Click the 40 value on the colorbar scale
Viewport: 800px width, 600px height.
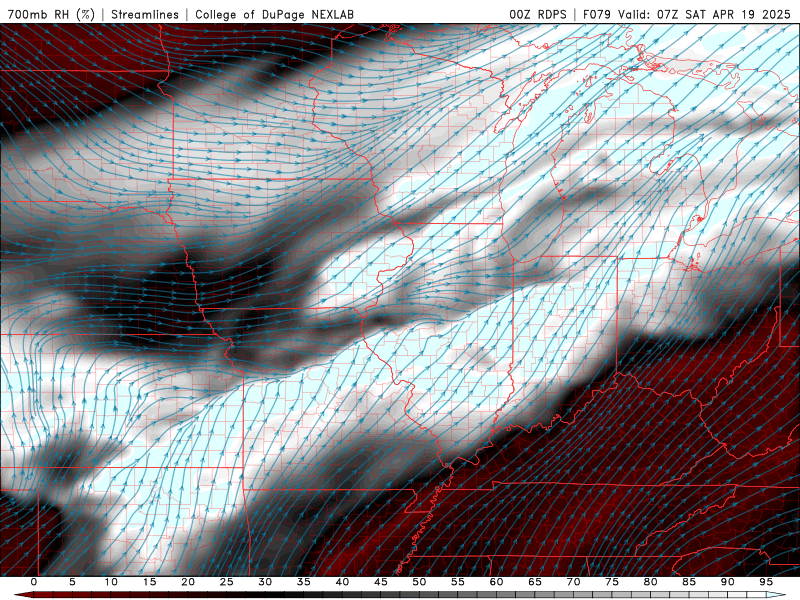342,582
